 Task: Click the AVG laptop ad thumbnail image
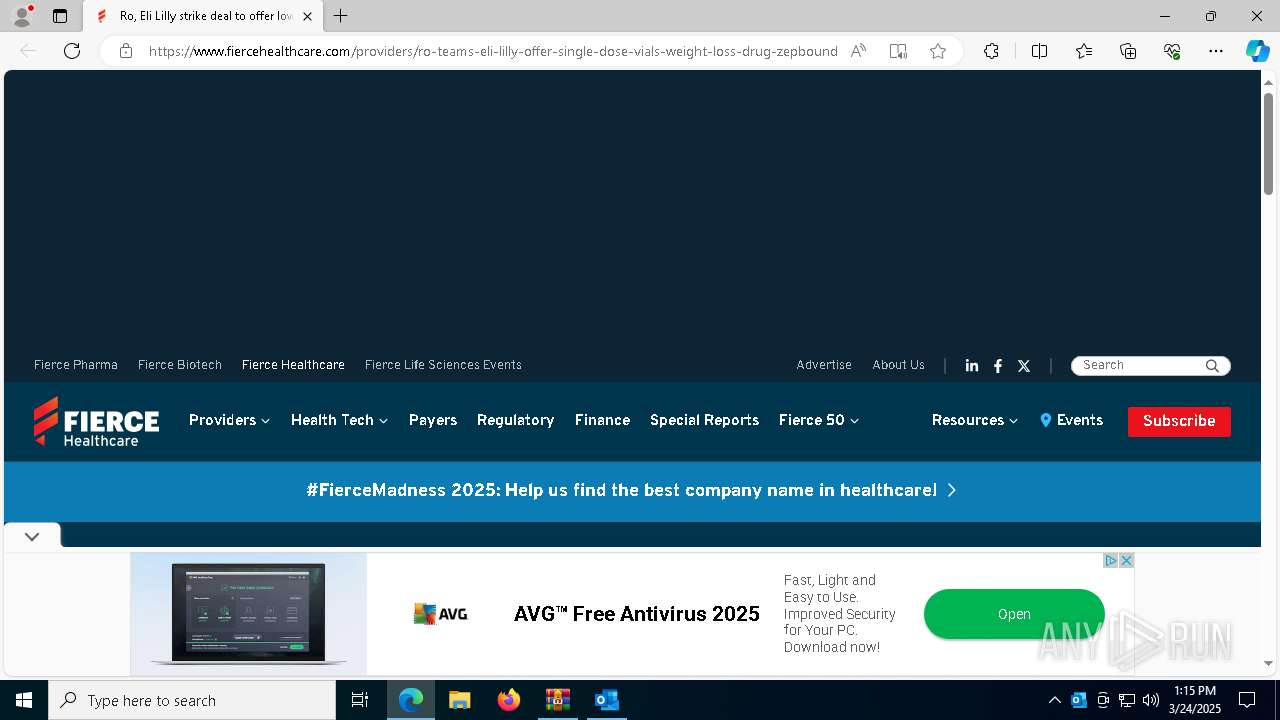[249, 614]
